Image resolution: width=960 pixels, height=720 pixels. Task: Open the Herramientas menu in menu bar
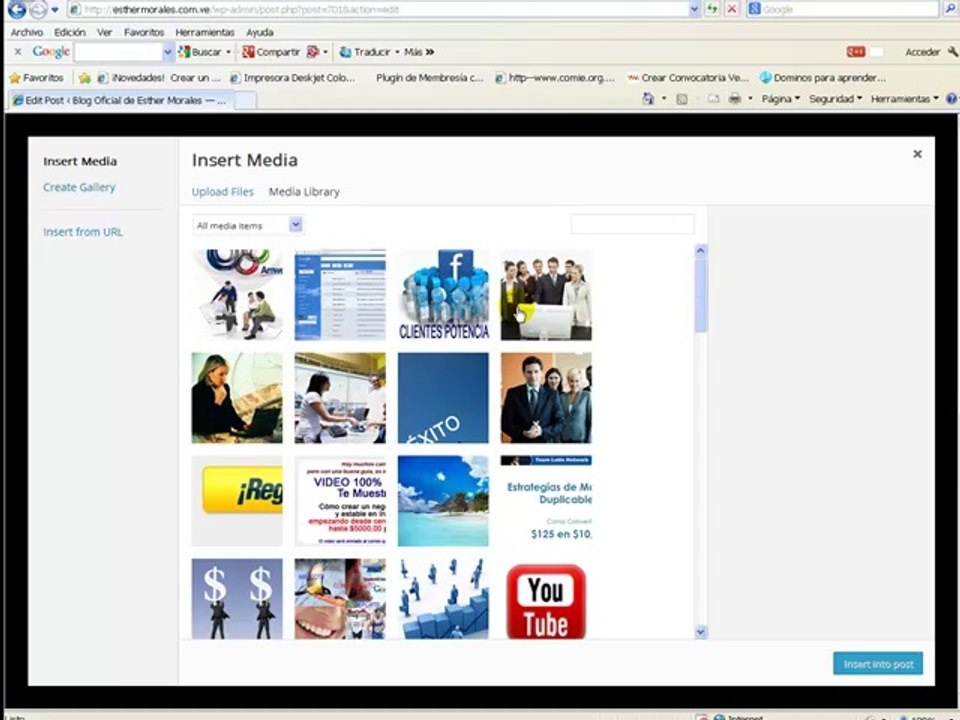pyautogui.click(x=204, y=32)
